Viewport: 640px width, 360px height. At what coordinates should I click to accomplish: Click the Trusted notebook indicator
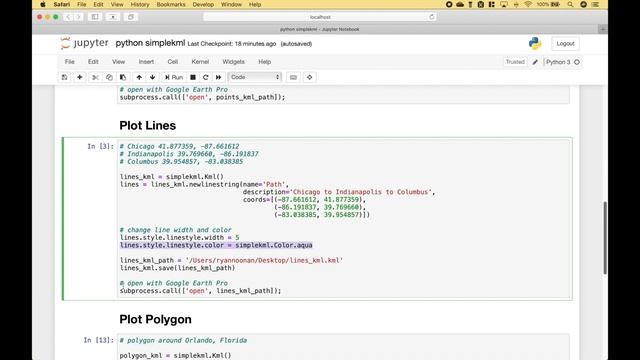515,62
